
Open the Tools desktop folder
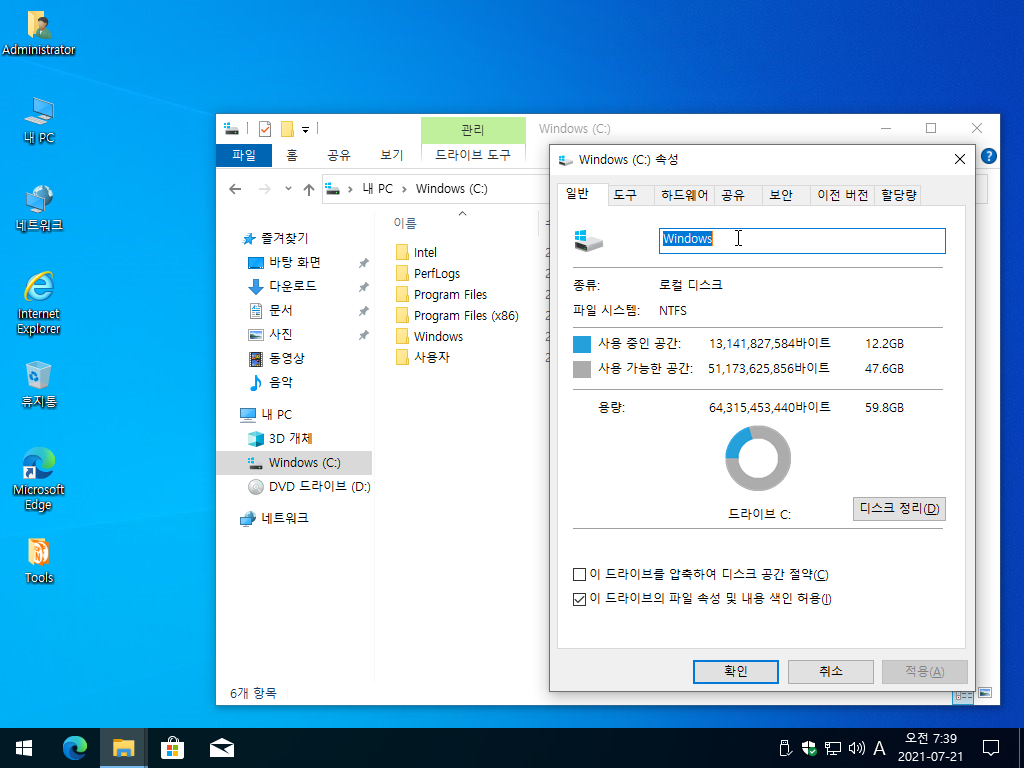point(39,560)
